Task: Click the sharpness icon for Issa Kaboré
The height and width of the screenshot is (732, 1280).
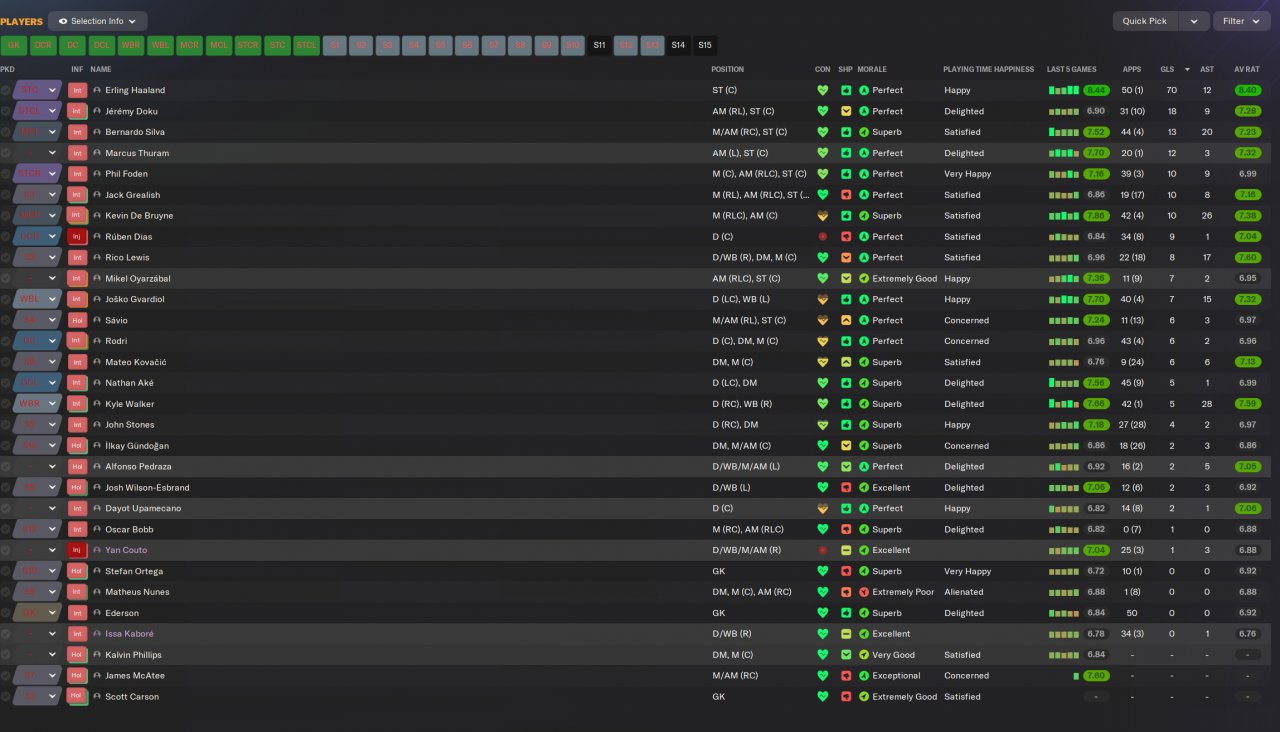Action: (x=846, y=634)
